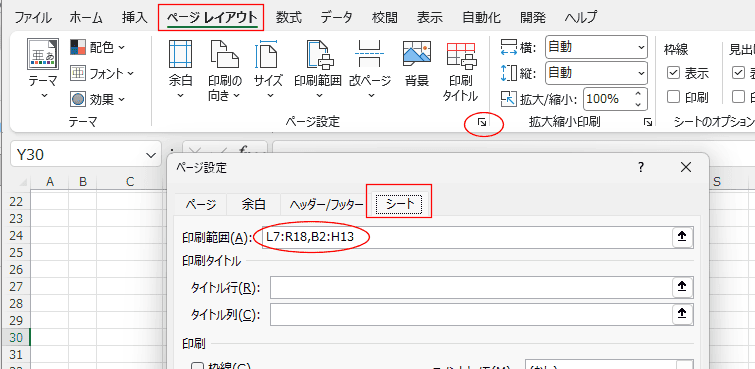Viewport: 755px width, 369px height.
Task: Toggle 見出し 表示 headings view checkbox
Action: click(738, 73)
